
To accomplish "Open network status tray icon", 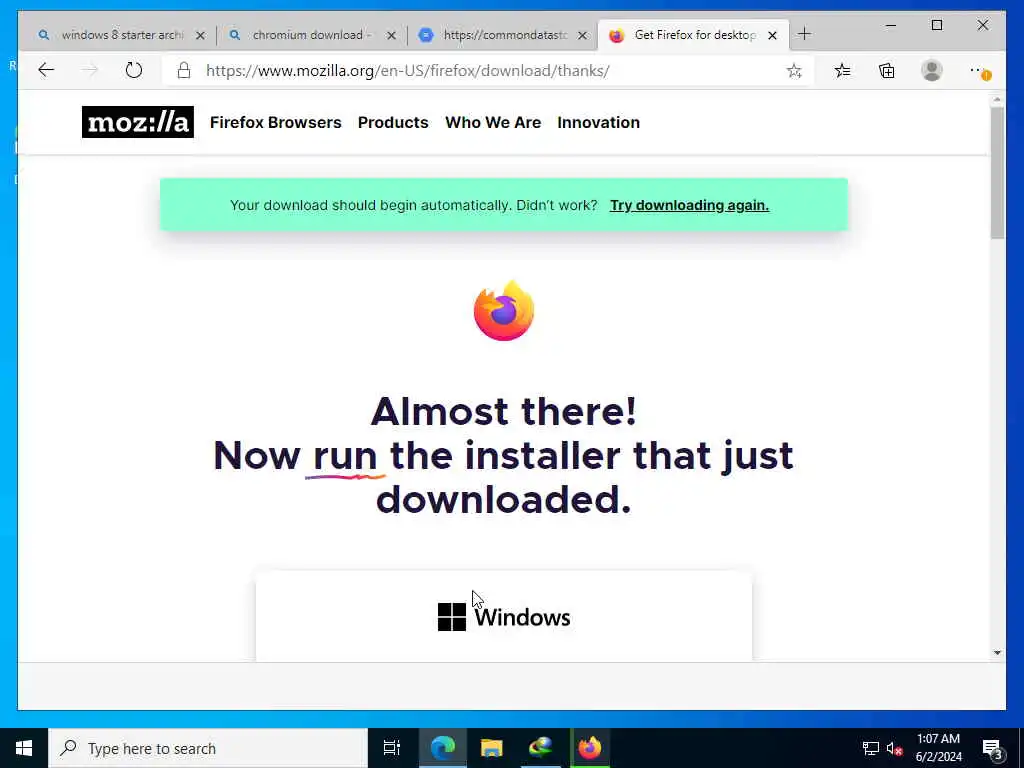I will point(871,748).
